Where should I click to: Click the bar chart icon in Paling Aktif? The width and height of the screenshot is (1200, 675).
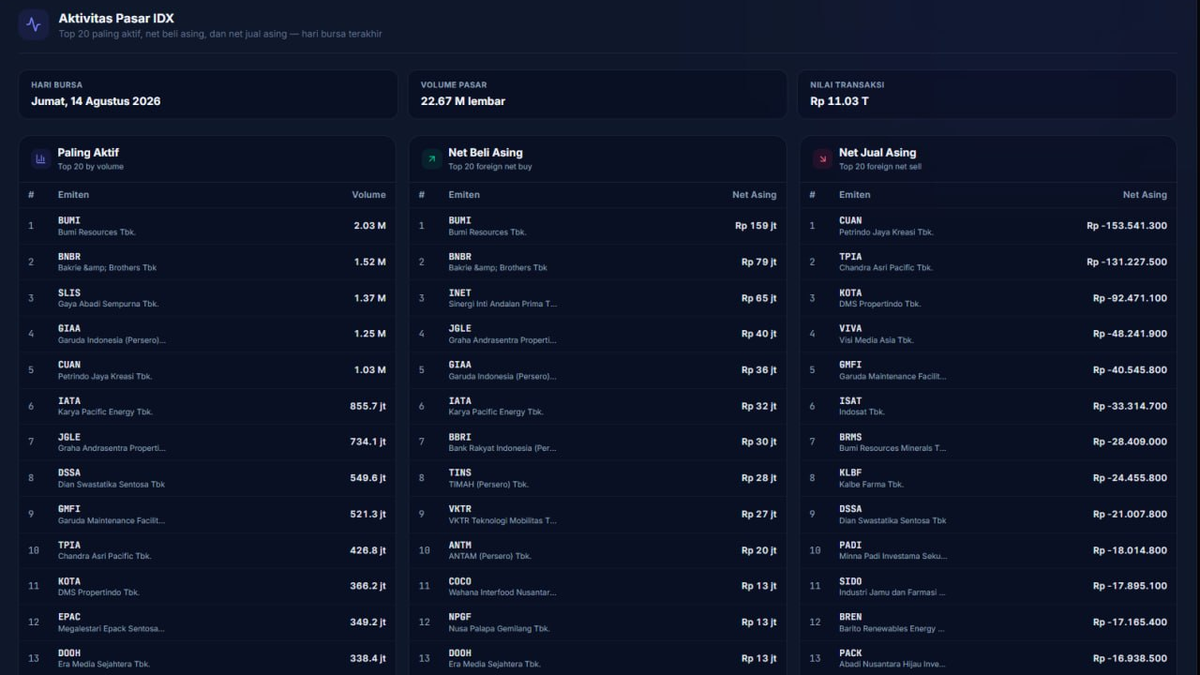click(x=41, y=158)
